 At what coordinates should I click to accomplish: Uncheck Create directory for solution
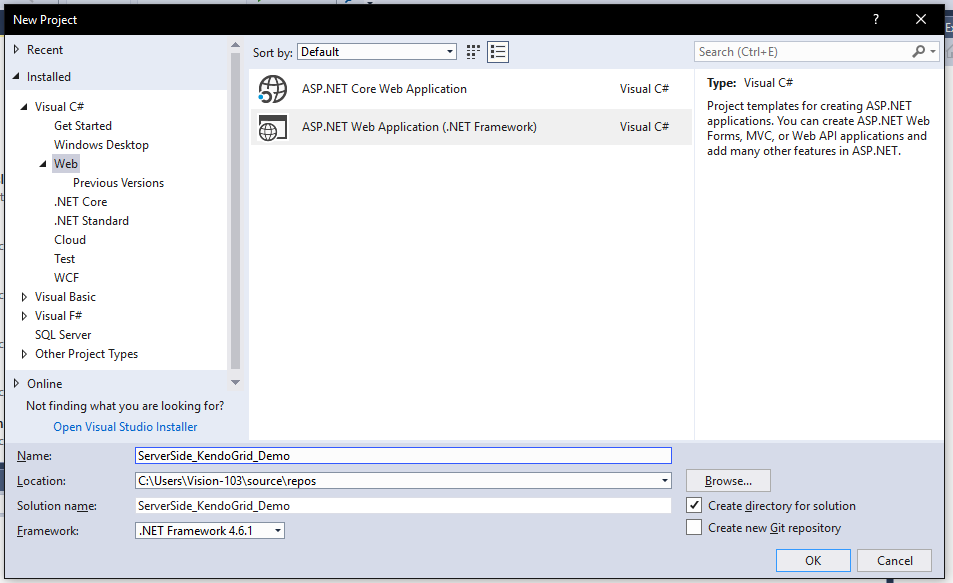(693, 505)
